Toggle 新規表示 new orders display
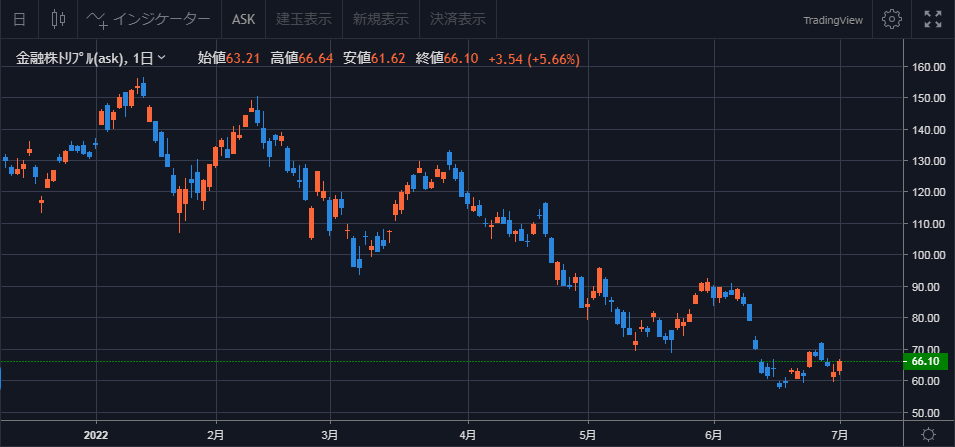This screenshot has width=955, height=447. pos(381,19)
